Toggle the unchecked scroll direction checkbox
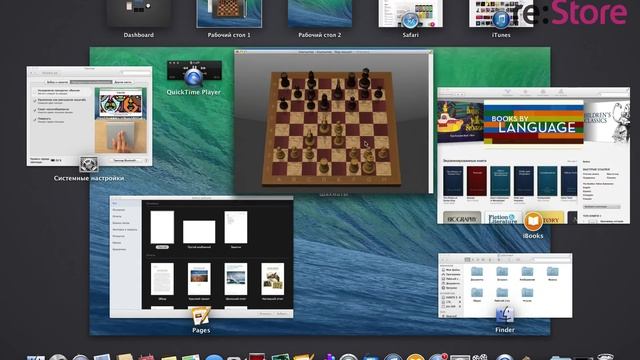Image resolution: width=640 pixels, height=360 pixels. point(35,92)
